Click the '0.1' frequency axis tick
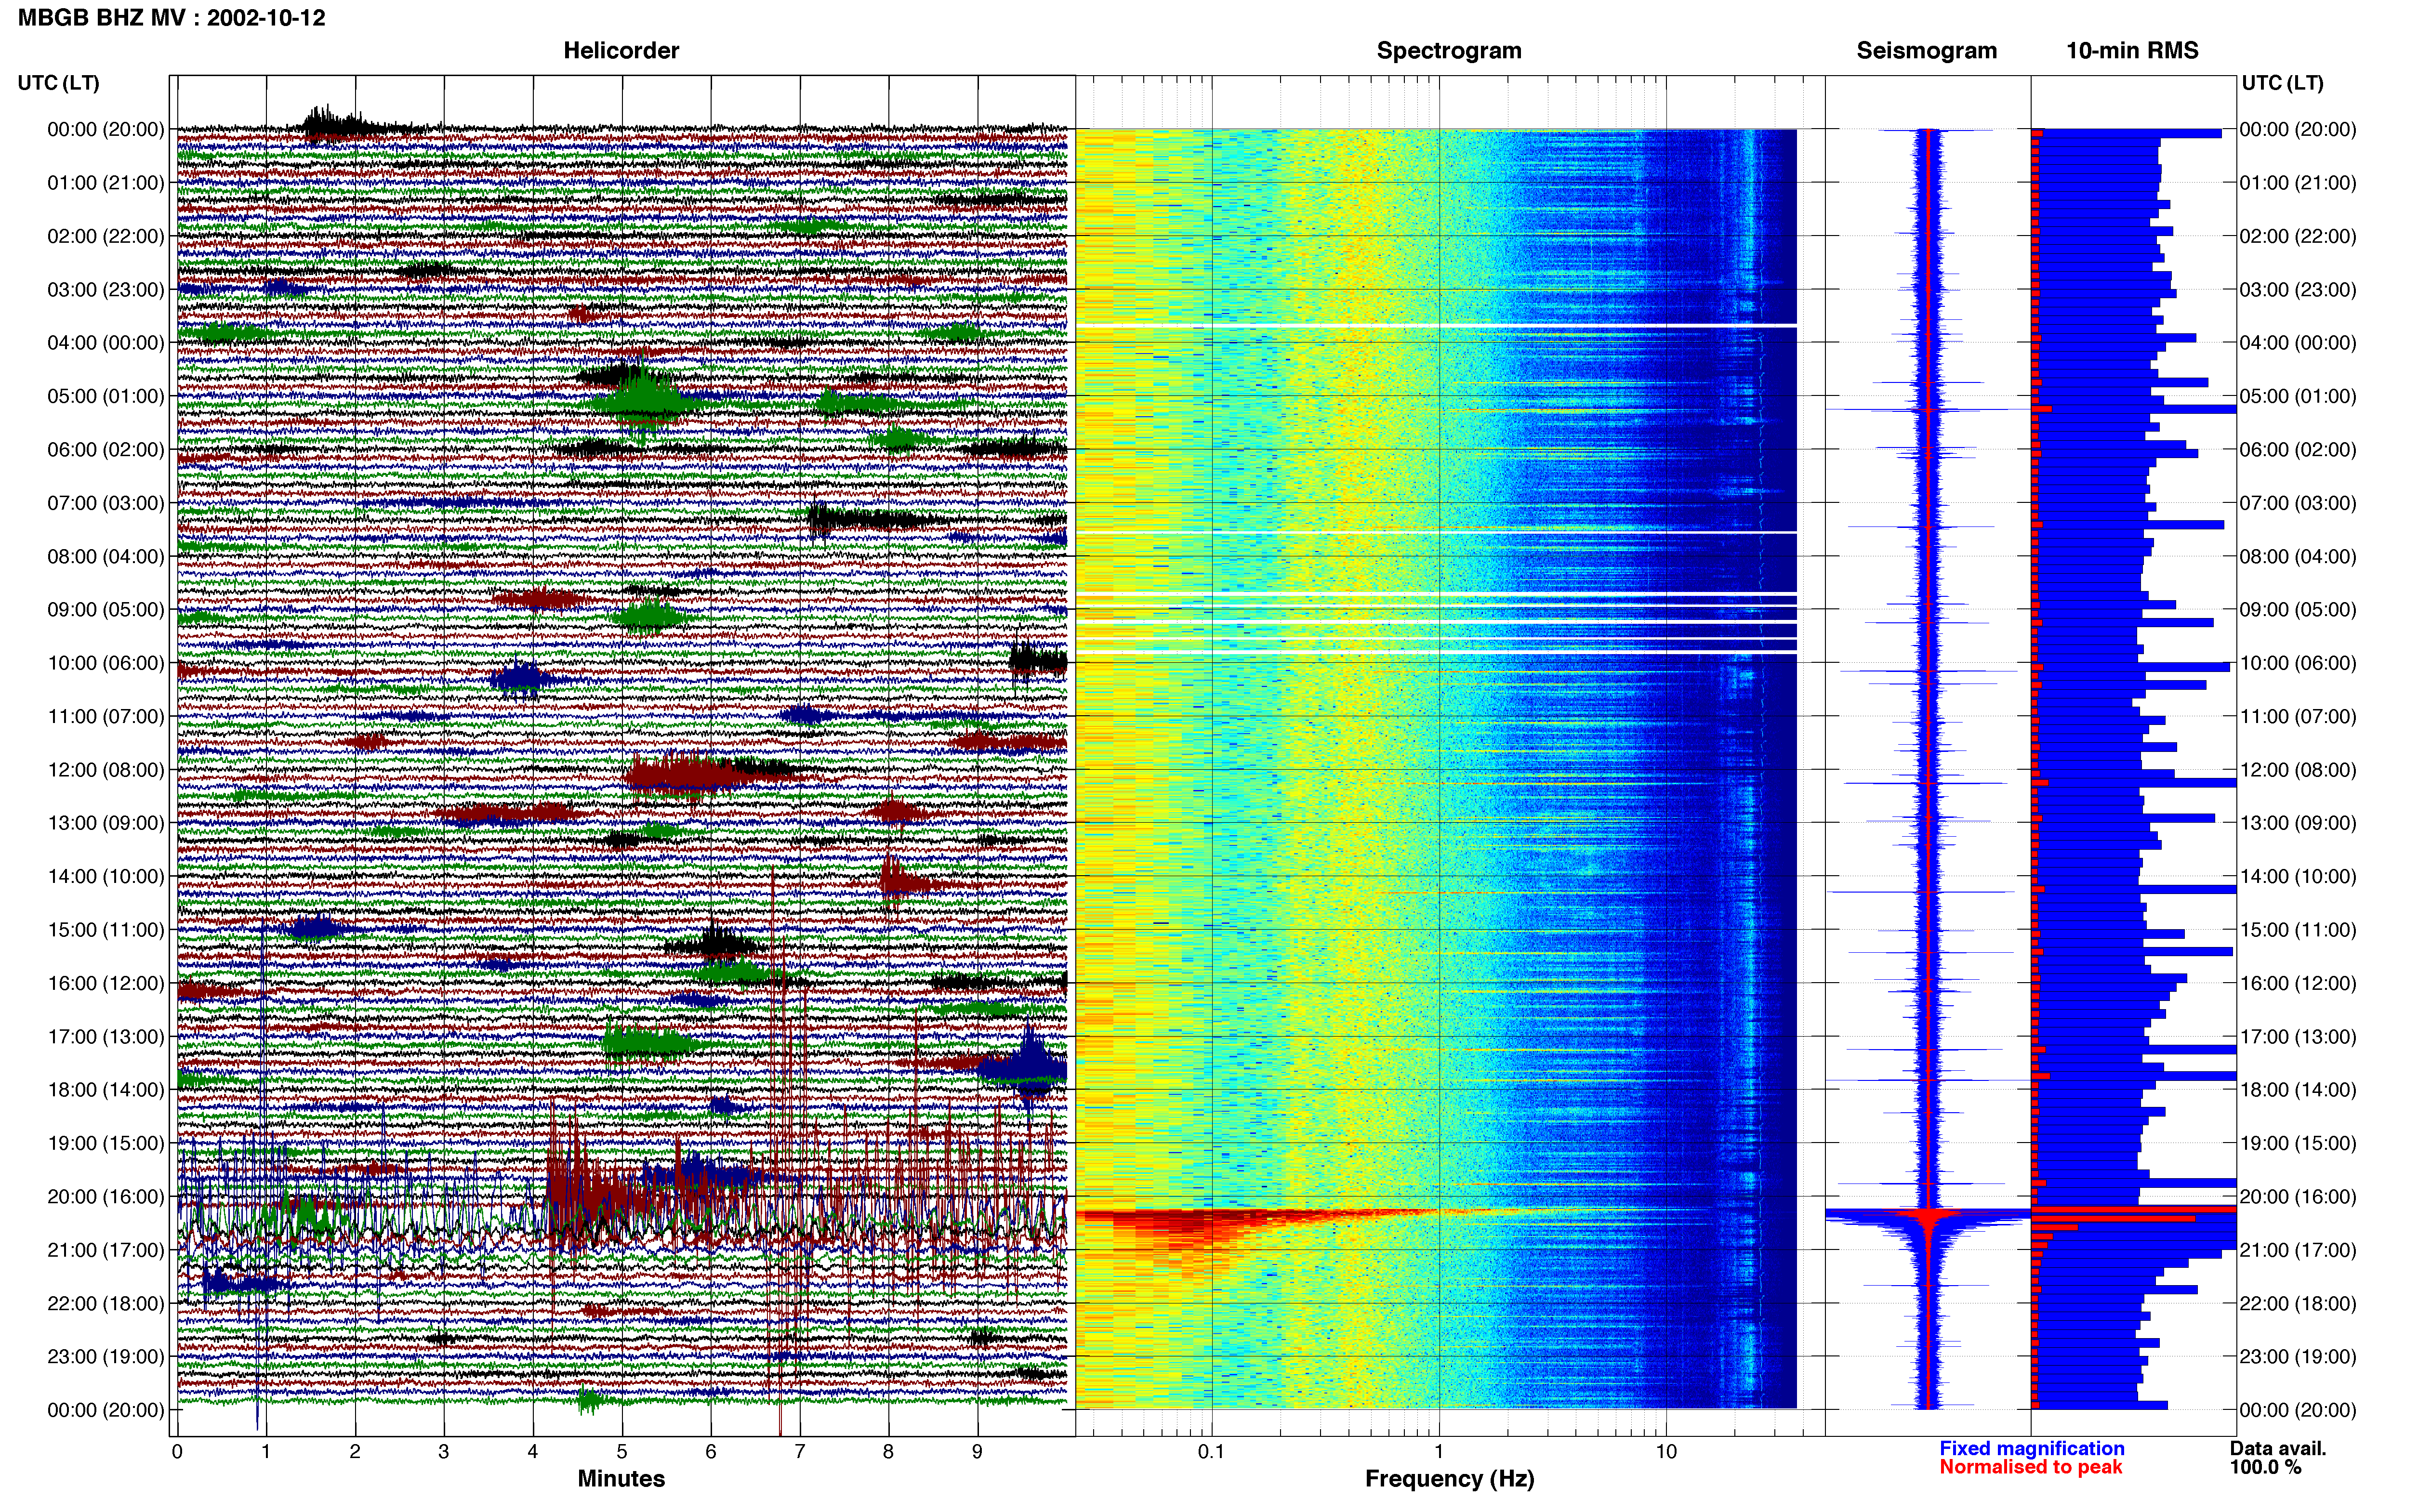2418x1512 pixels. click(x=1211, y=1452)
